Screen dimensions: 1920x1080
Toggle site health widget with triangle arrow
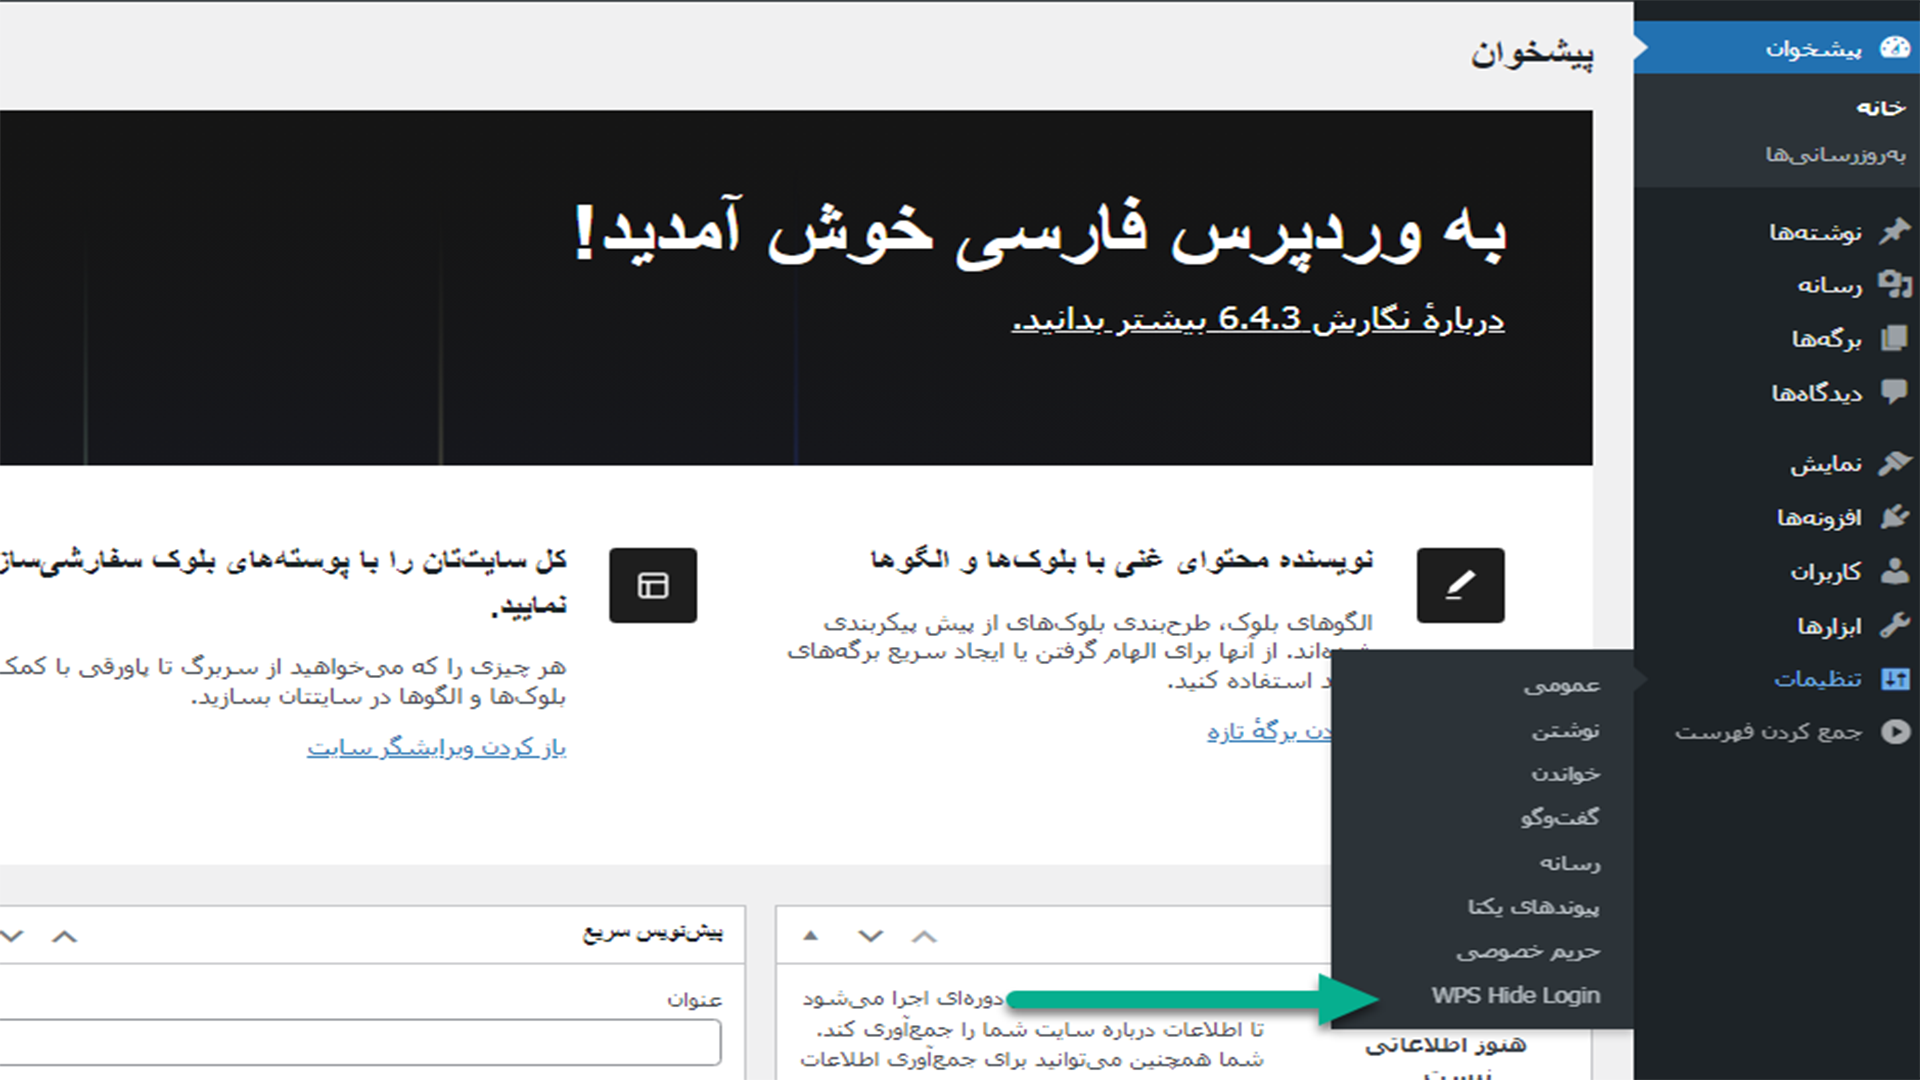click(811, 936)
